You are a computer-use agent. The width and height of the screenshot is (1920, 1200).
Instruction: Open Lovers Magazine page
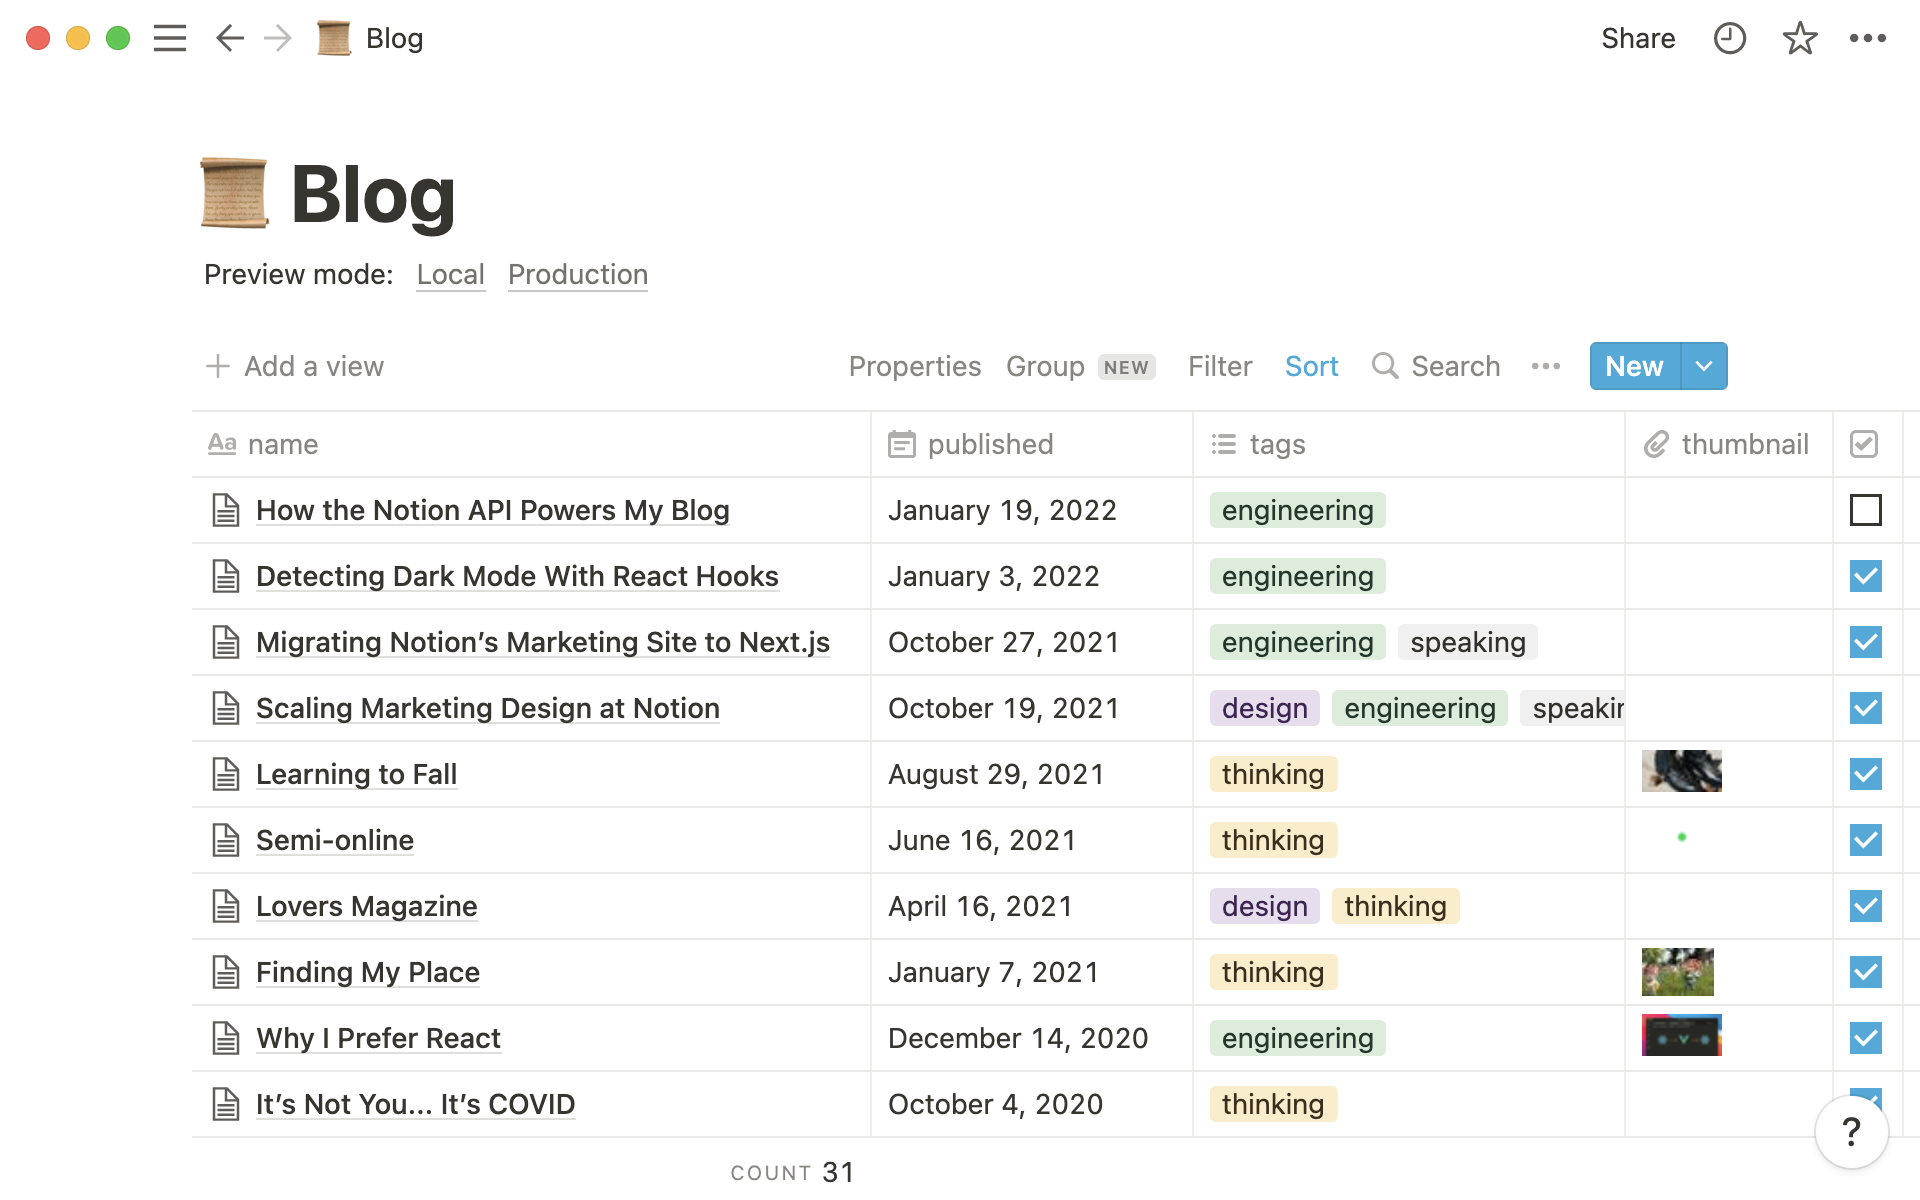[367, 906]
